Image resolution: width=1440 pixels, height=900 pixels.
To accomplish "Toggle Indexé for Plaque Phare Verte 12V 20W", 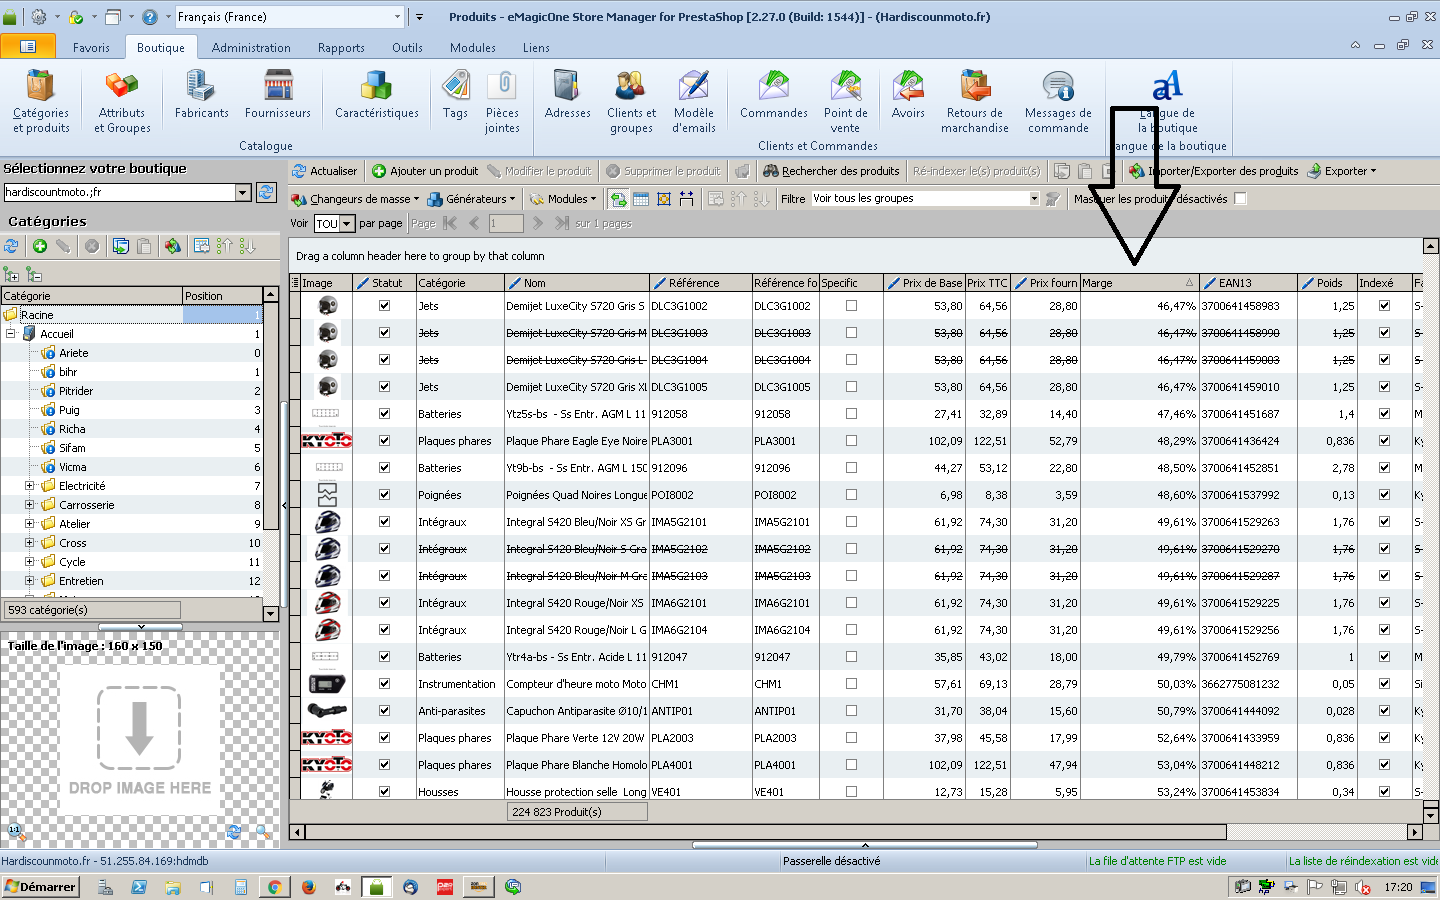I will 1384,738.
